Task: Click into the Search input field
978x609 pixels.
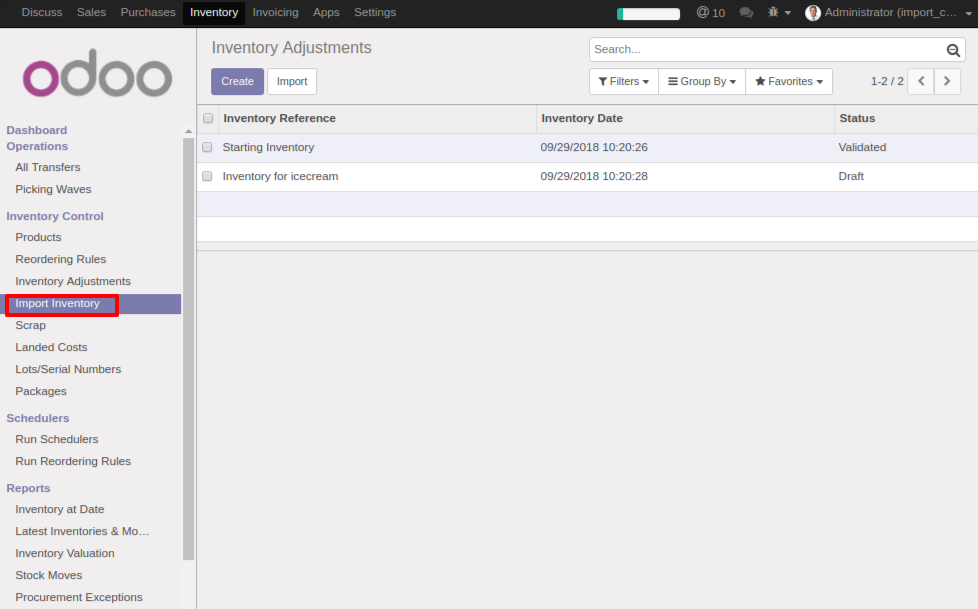Action: 765,50
